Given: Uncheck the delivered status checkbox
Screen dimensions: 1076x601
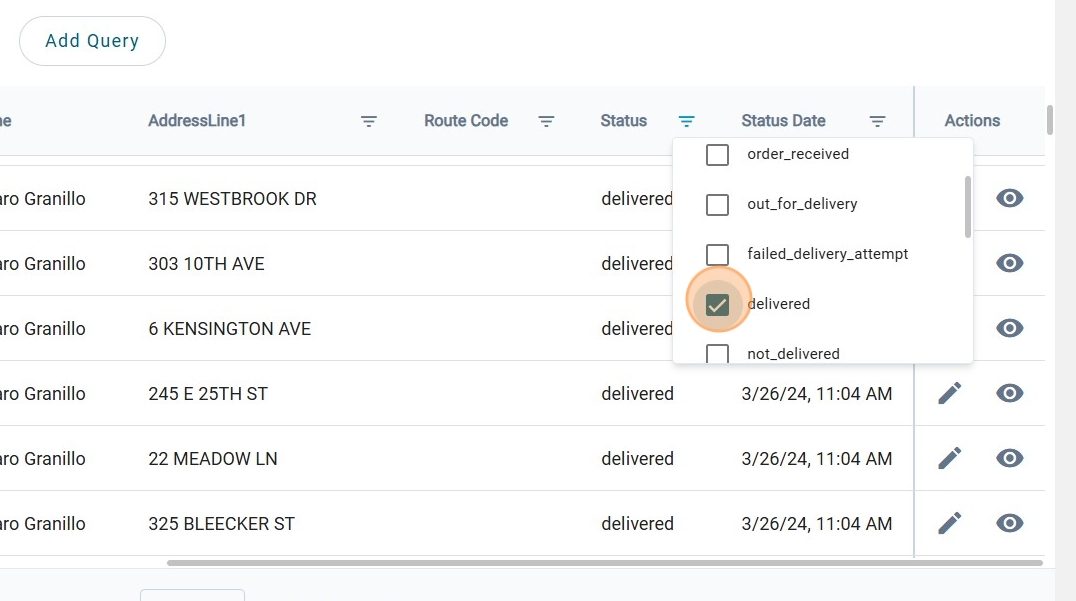Looking at the screenshot, I should point(717,305).
